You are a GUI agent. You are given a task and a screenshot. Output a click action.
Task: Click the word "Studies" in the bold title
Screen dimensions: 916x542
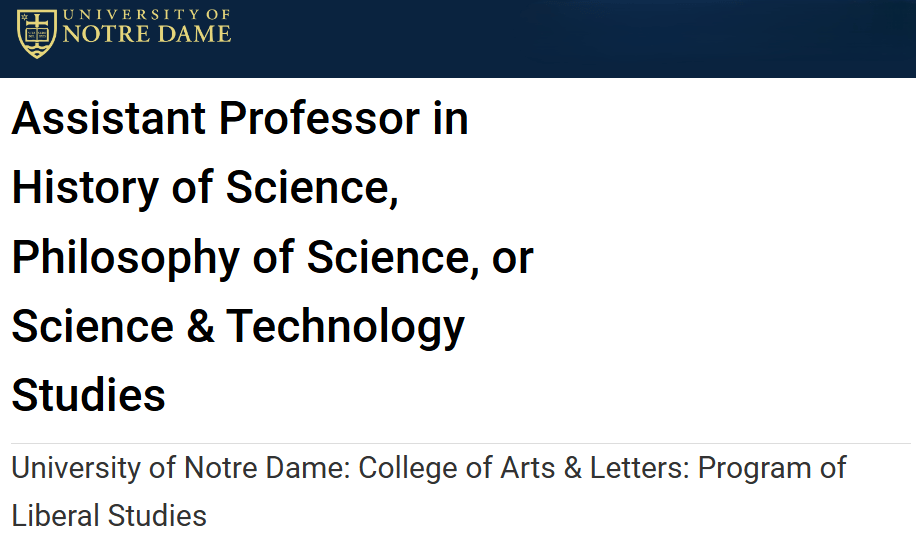89,395
